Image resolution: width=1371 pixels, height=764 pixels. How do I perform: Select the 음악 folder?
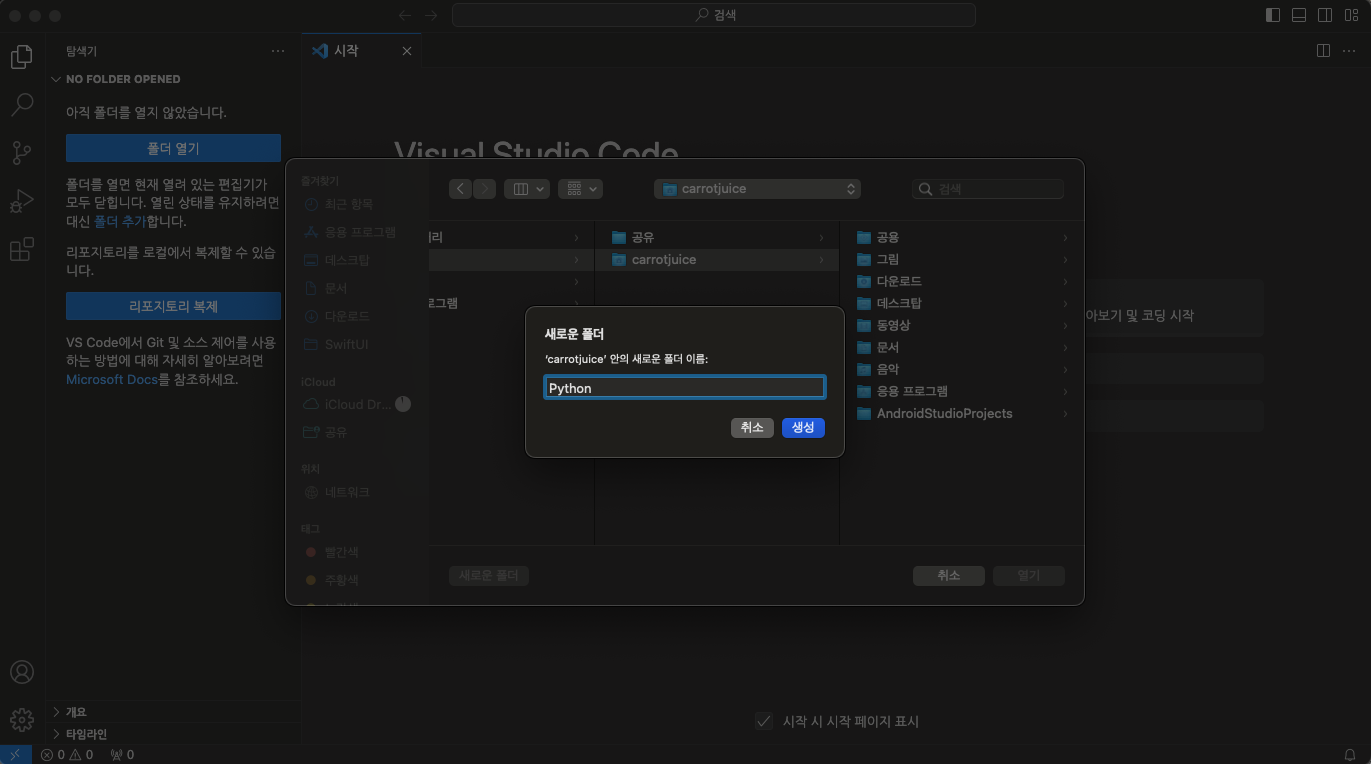pos(962,369)
